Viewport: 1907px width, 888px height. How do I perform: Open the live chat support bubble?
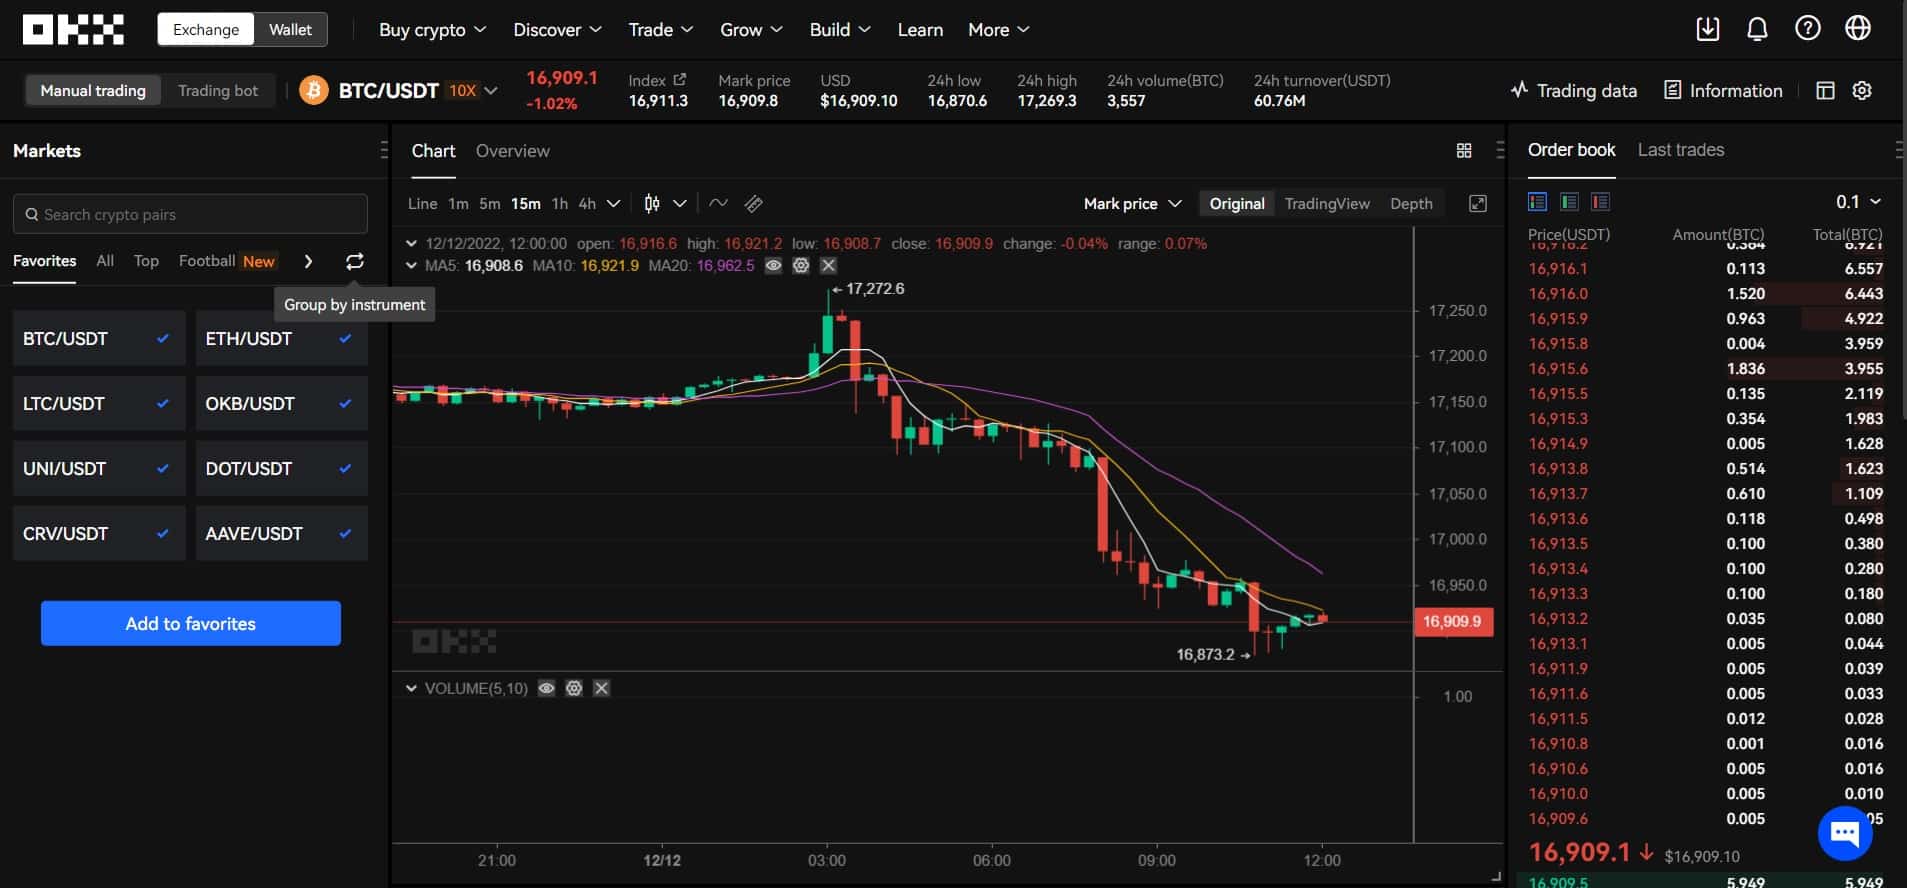pyautogui.click(x=1845, y=832)
